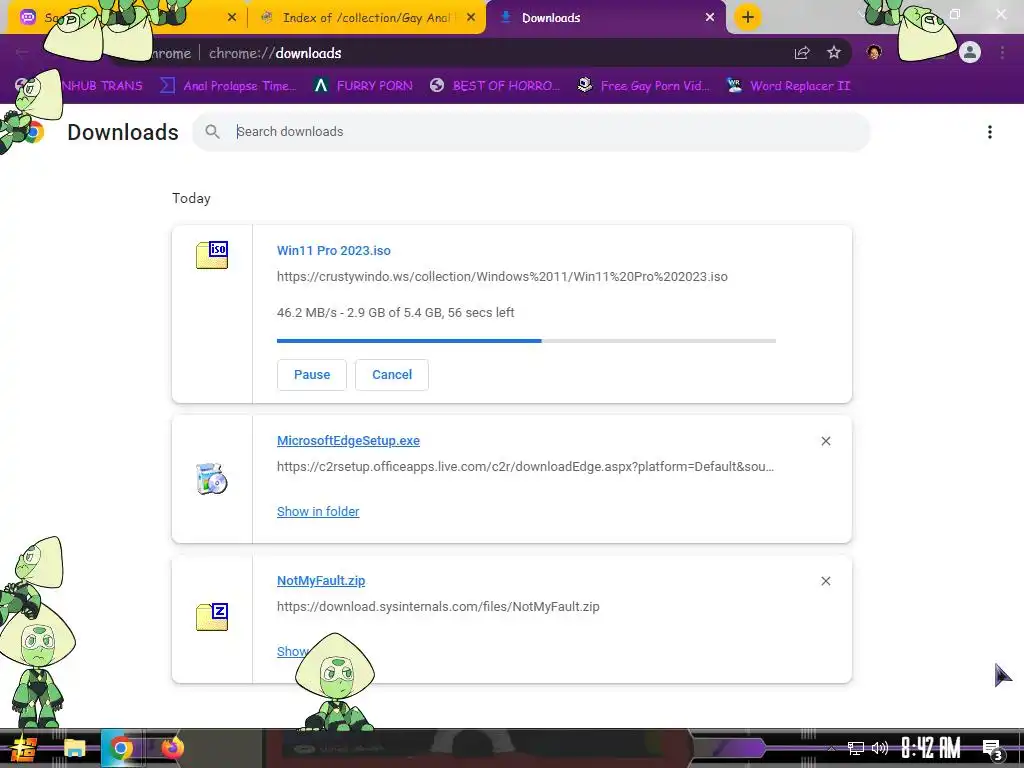The width and height of the screenshot is (1024, 768).
Task: Launch Firefox from the taskbar
Action: pos(172,748)
